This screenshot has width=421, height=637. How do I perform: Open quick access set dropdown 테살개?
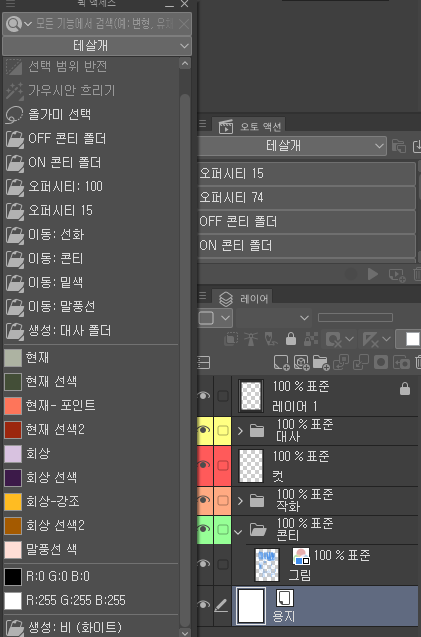(x=97, y=46)
